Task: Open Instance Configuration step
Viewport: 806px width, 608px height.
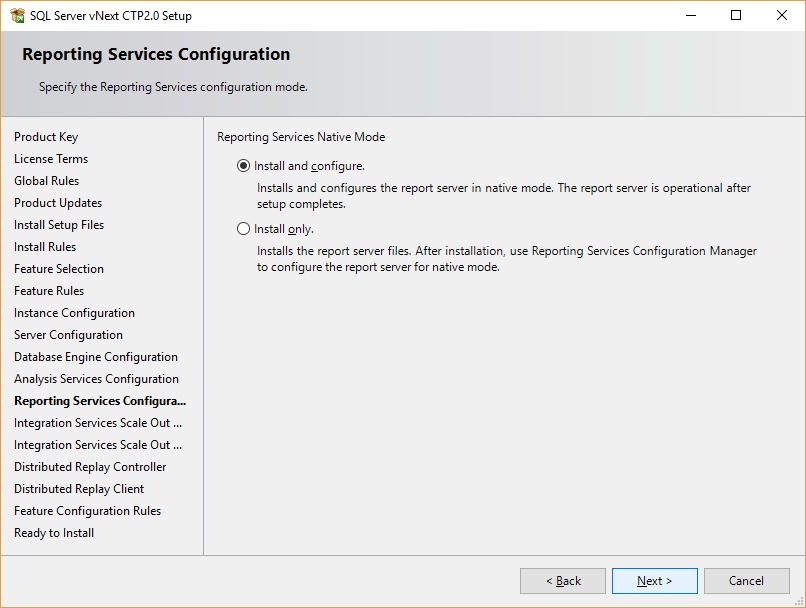Action: (75, 313)
